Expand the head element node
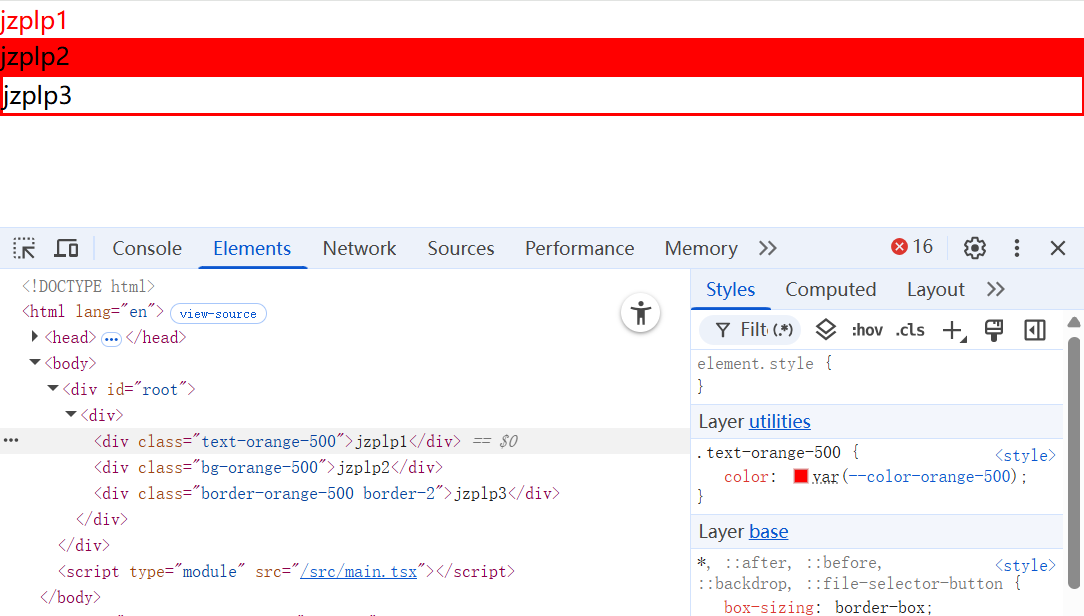 (35, 337)
